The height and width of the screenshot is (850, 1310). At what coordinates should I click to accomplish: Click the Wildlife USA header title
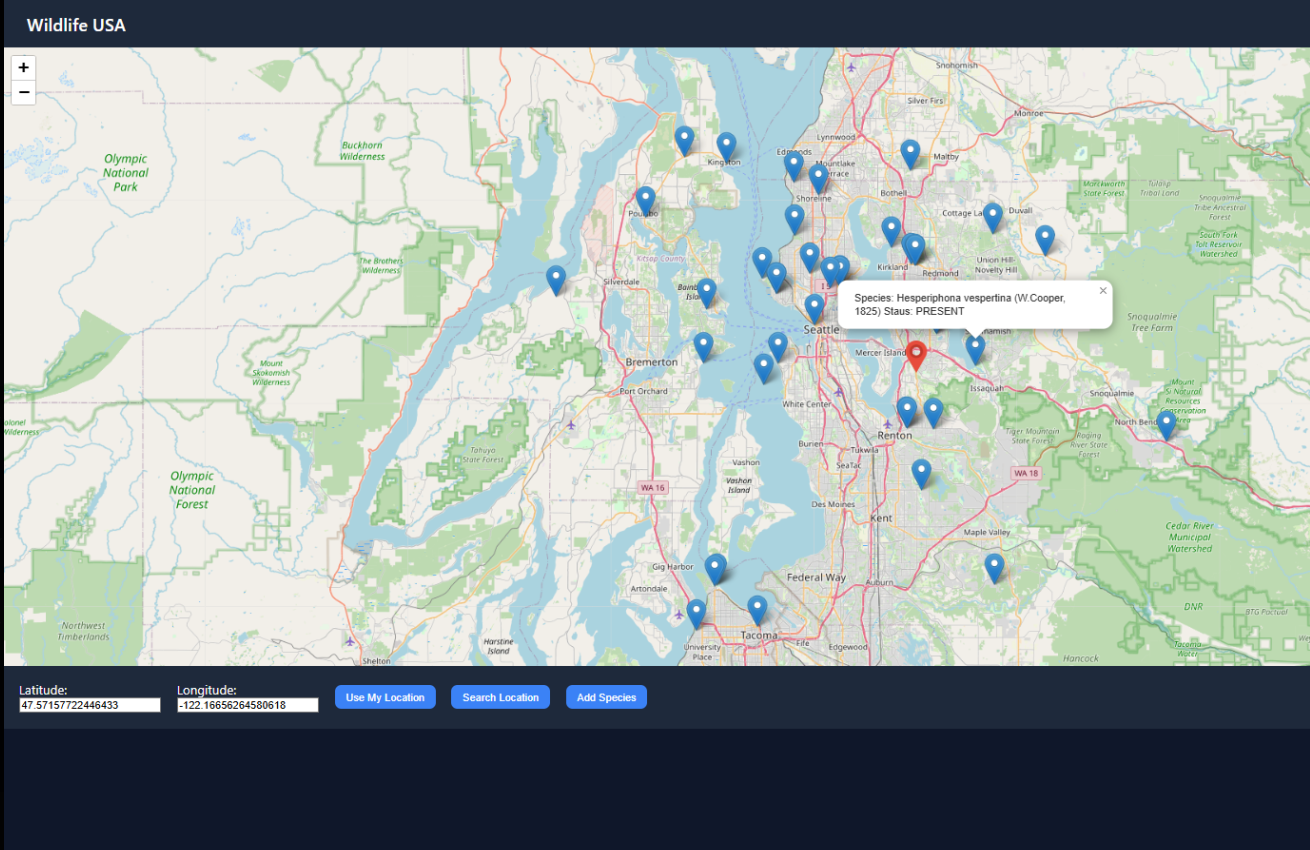click(76, 25)
